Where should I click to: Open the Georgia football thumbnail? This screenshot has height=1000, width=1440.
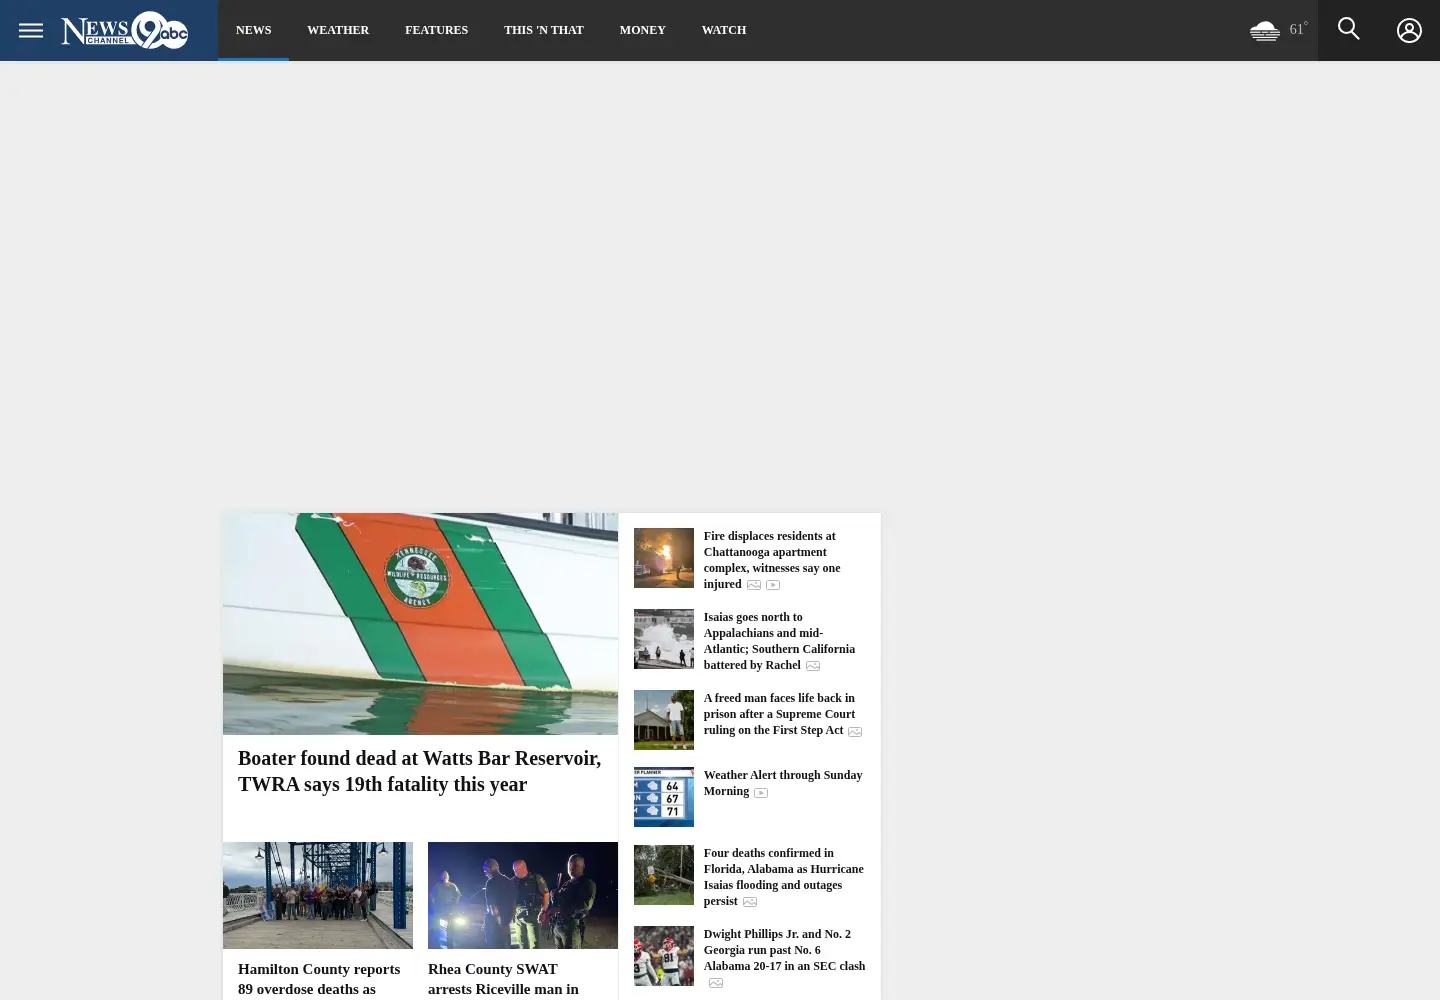663,956
